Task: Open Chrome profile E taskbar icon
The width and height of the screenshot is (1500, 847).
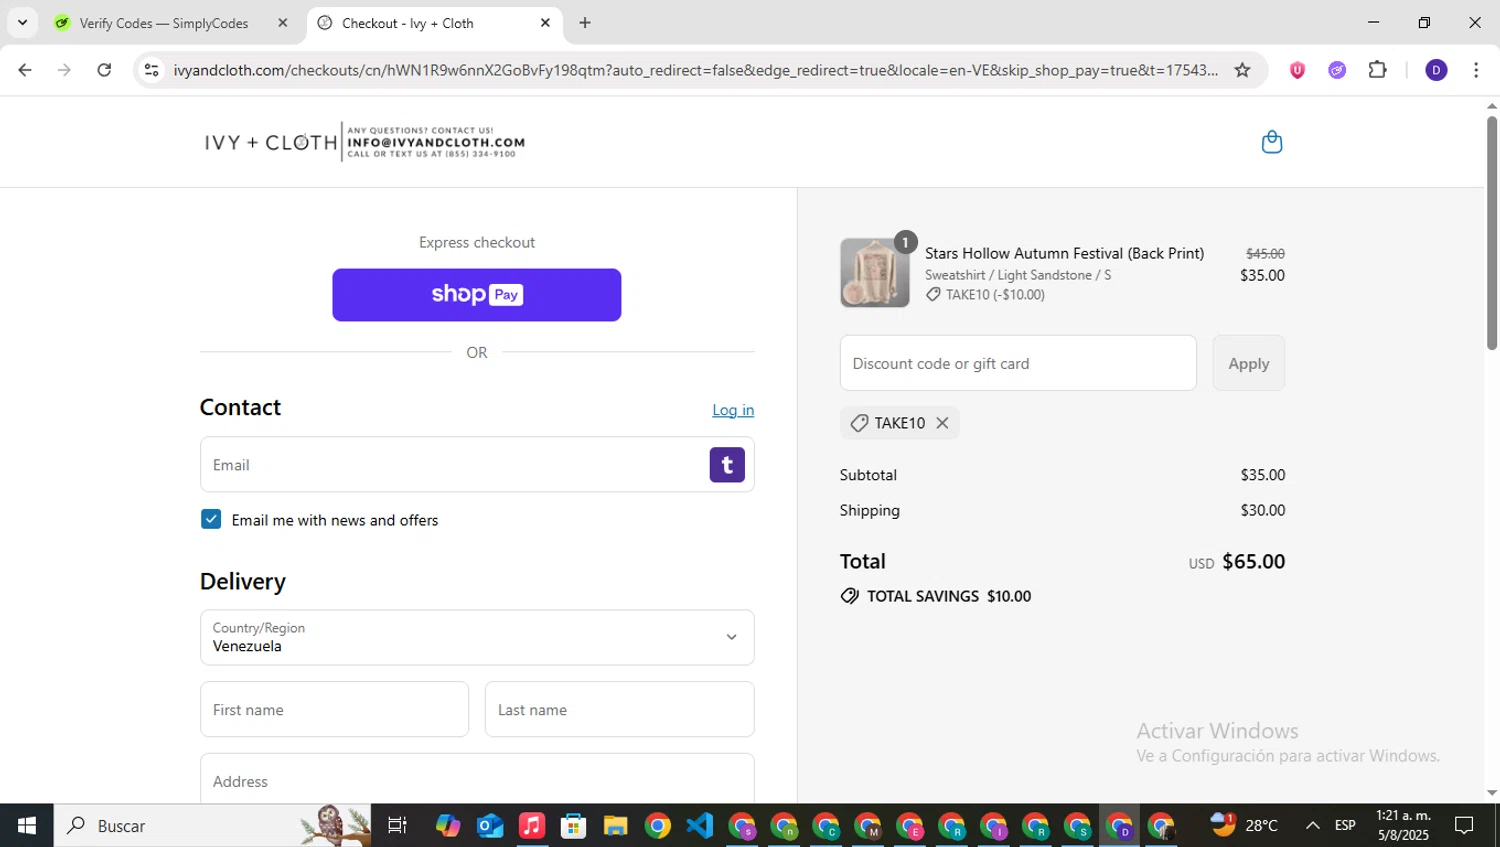Action: point(910,826)
